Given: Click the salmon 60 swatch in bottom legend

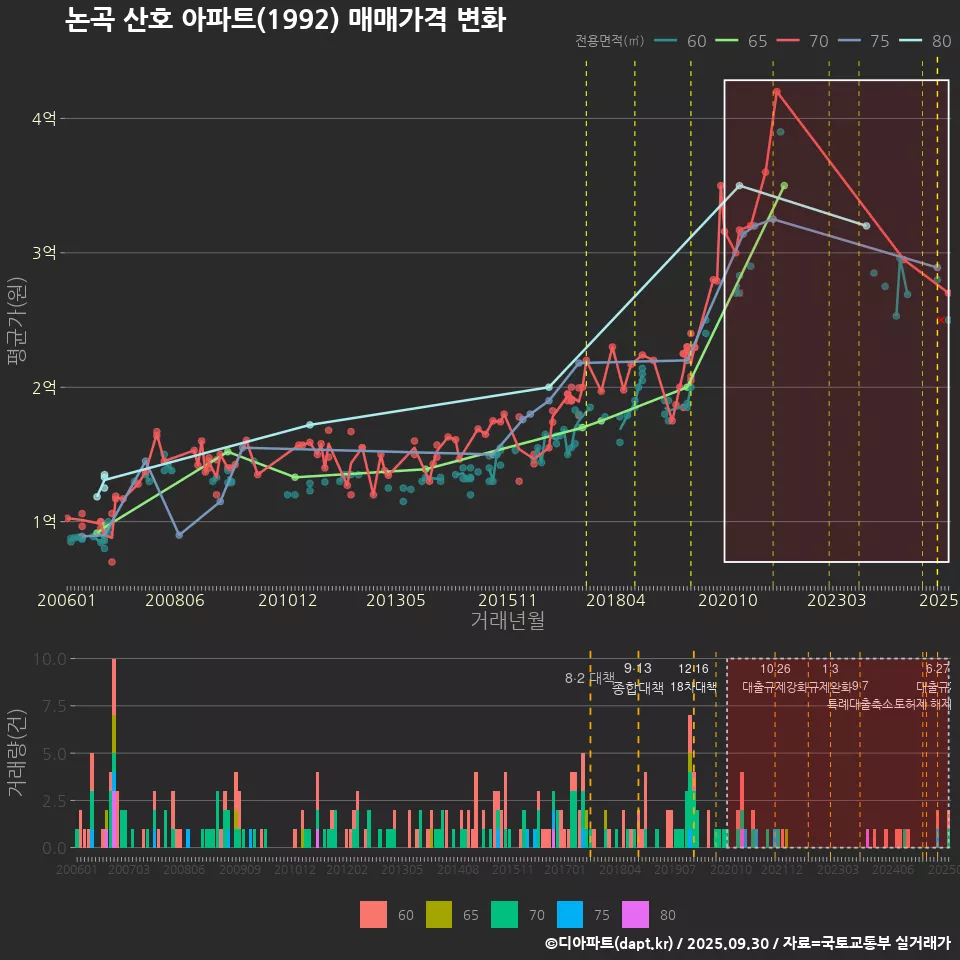Looking at the screenshot, I should [x=373, y=914].
